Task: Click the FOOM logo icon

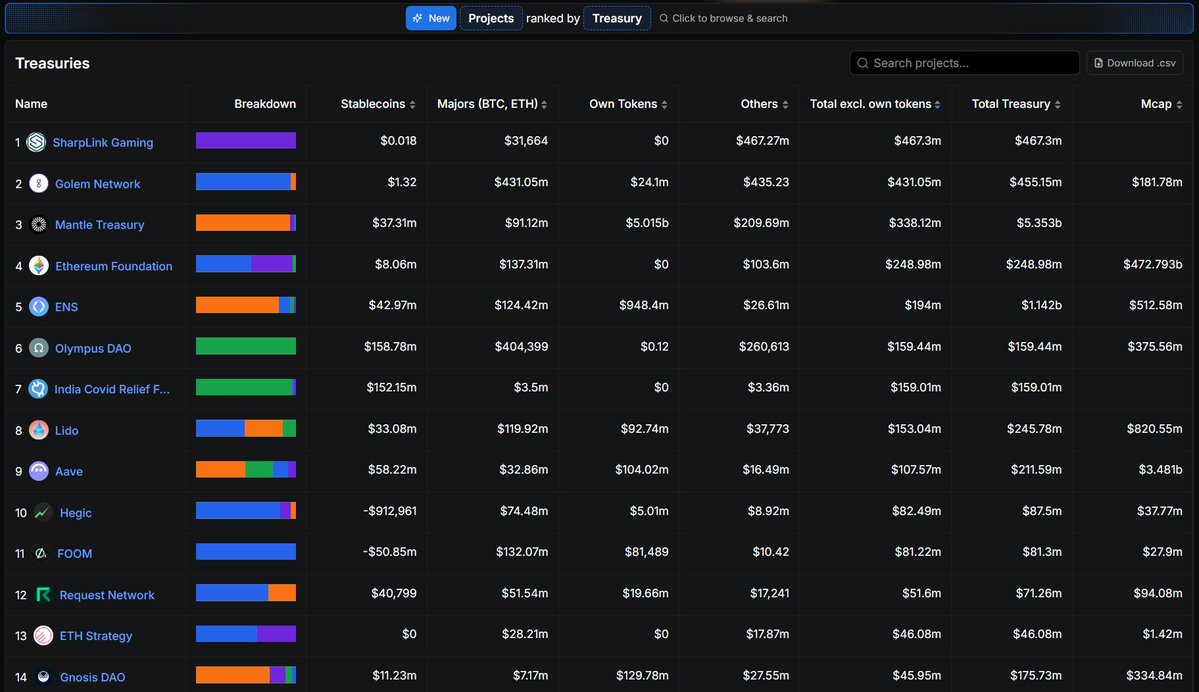Action: pos(41,554)
